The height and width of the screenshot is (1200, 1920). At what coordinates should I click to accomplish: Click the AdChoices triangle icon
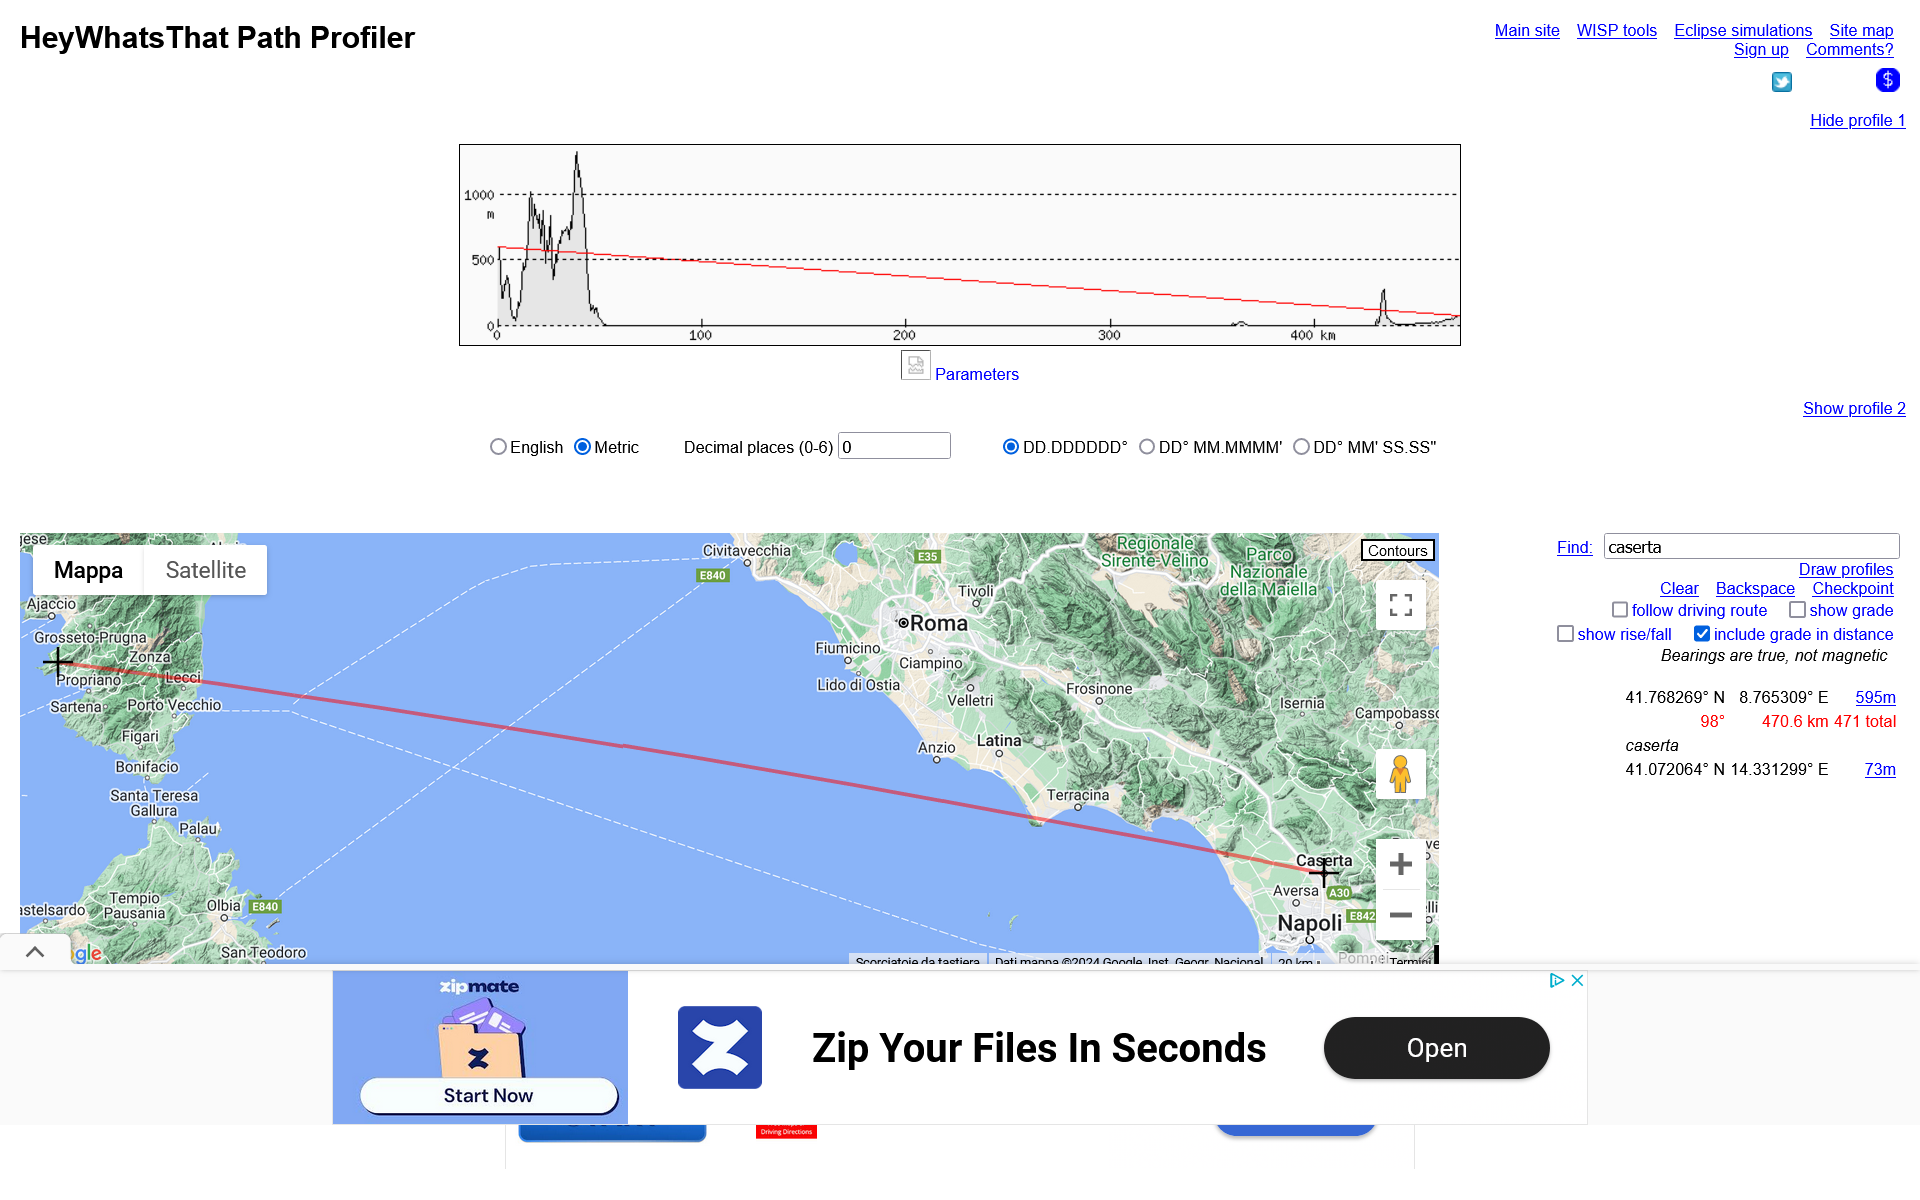[1556, 980]
